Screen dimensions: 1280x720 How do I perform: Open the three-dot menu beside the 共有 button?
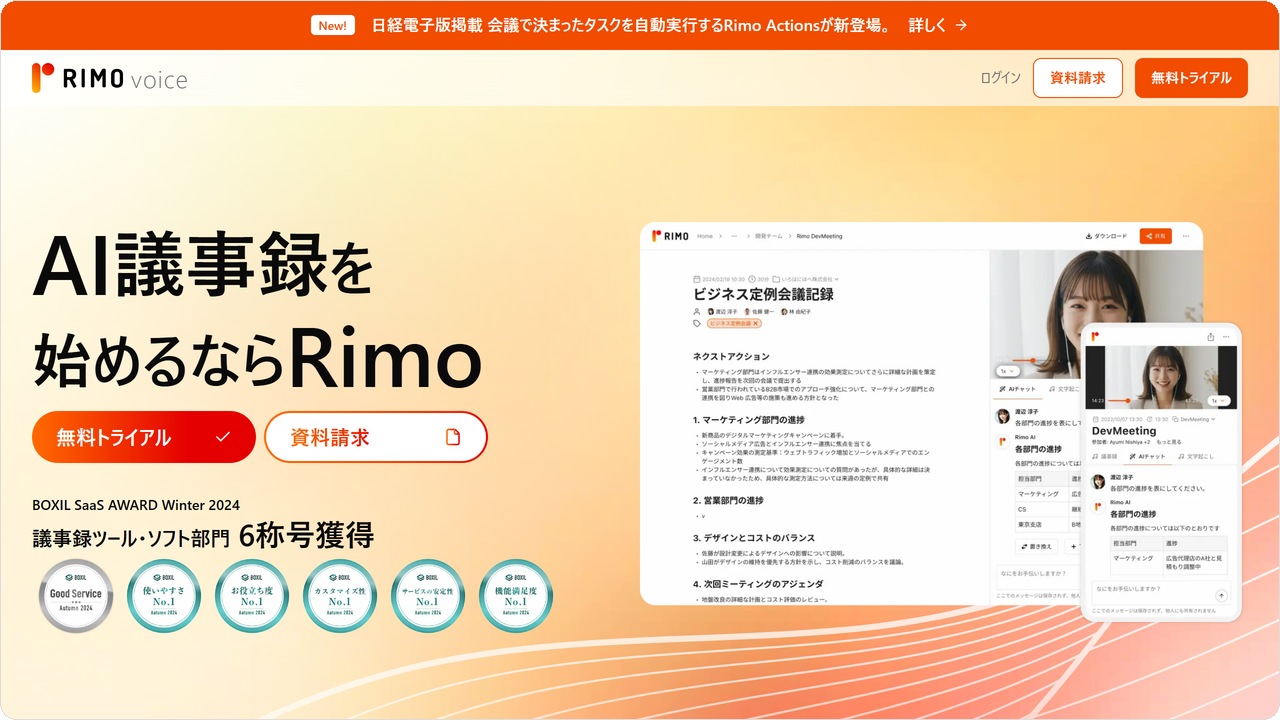(1187, 236)
